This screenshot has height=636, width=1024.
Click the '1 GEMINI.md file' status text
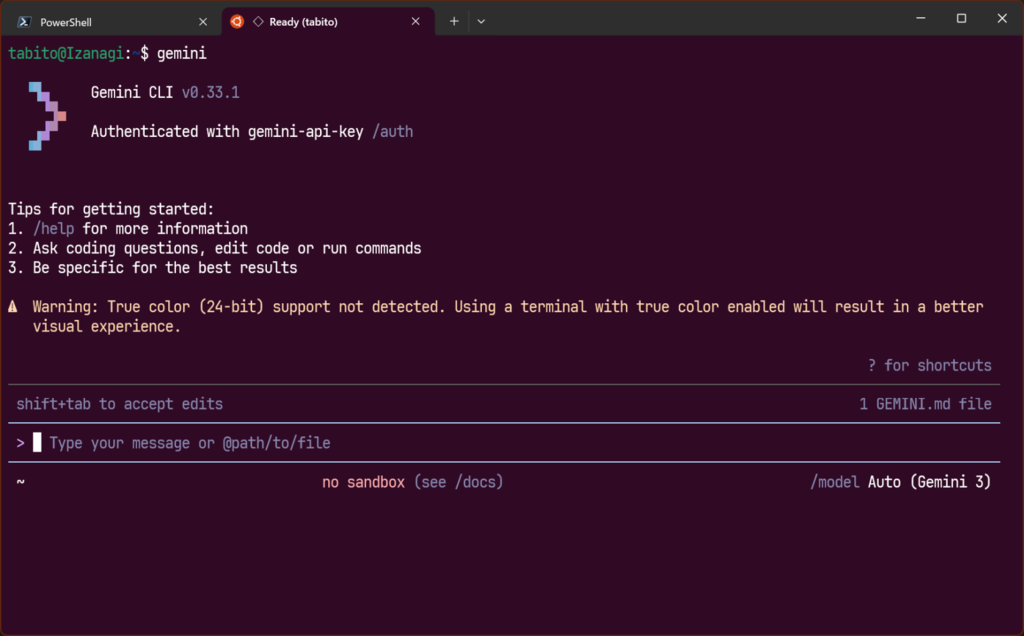pyautogui.click(x=925, y=404)
